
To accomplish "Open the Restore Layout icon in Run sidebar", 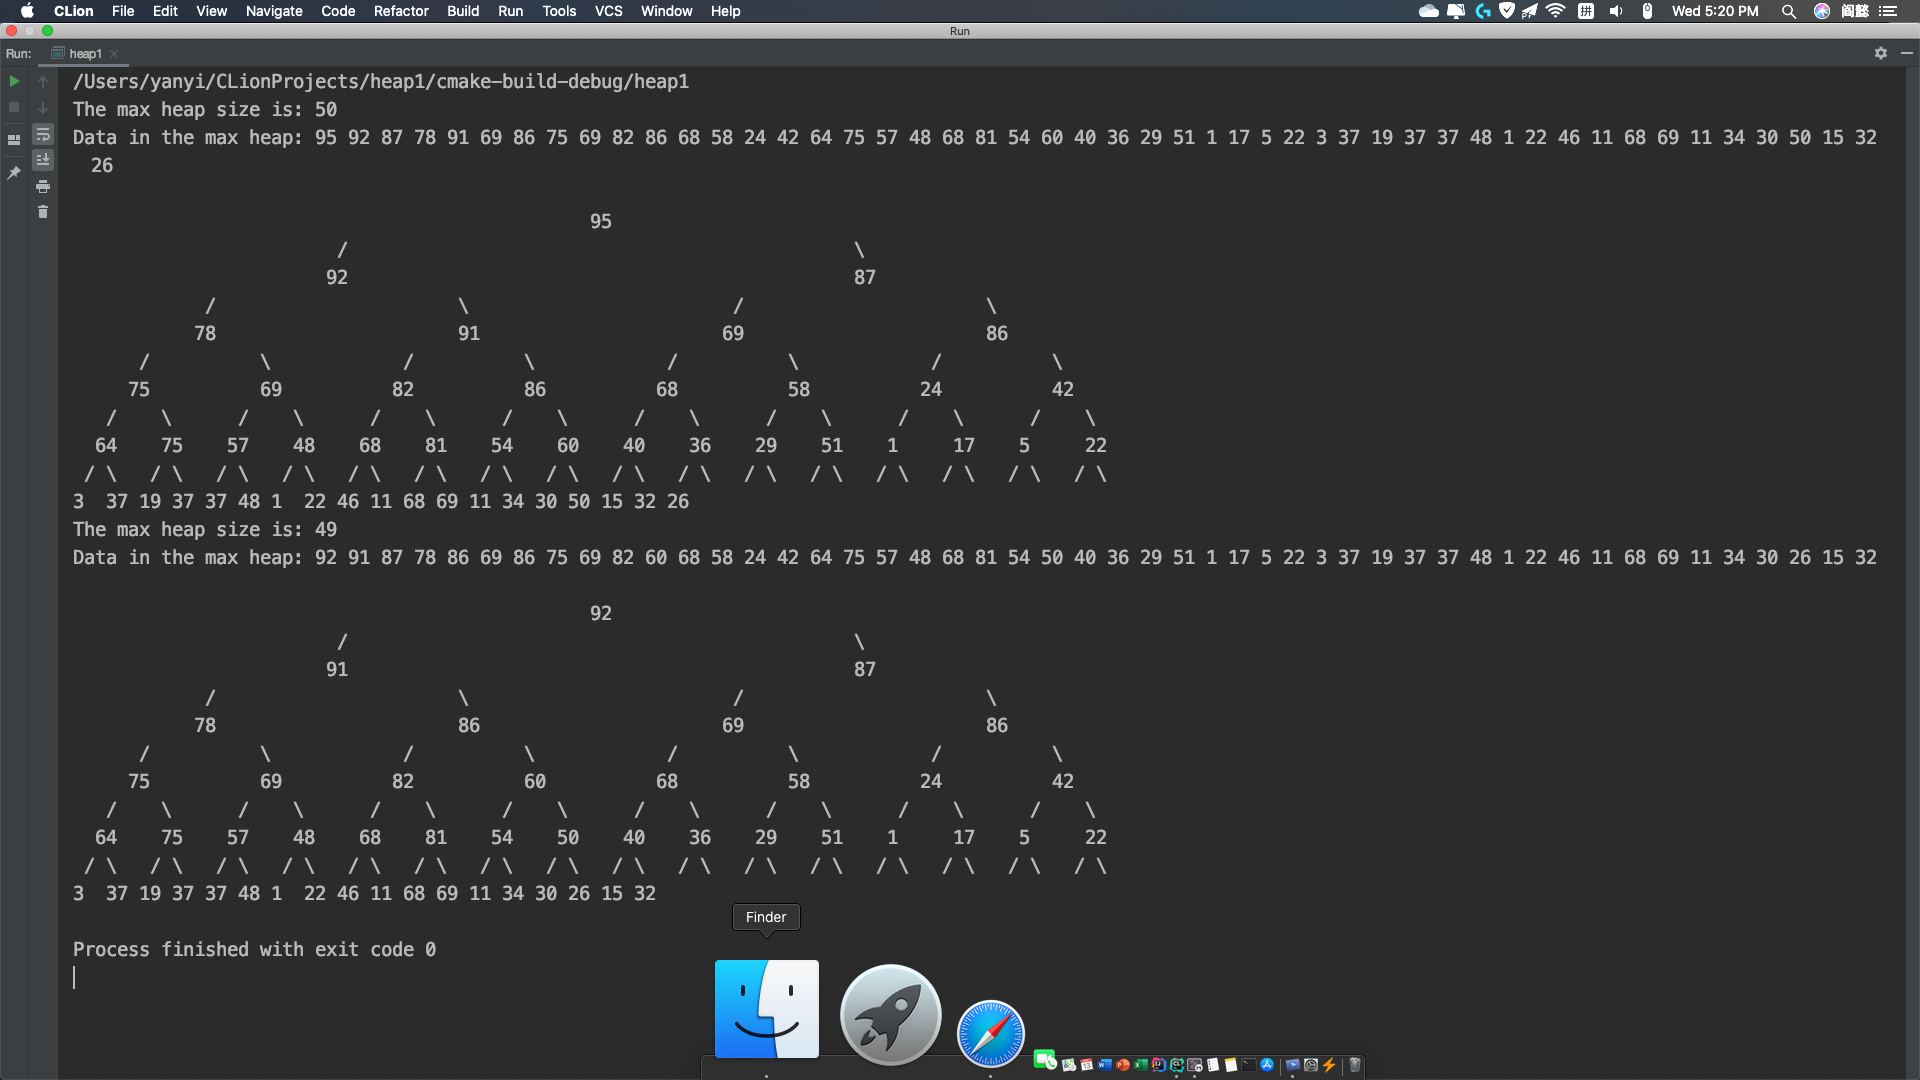I will click(x=14, y=140).
